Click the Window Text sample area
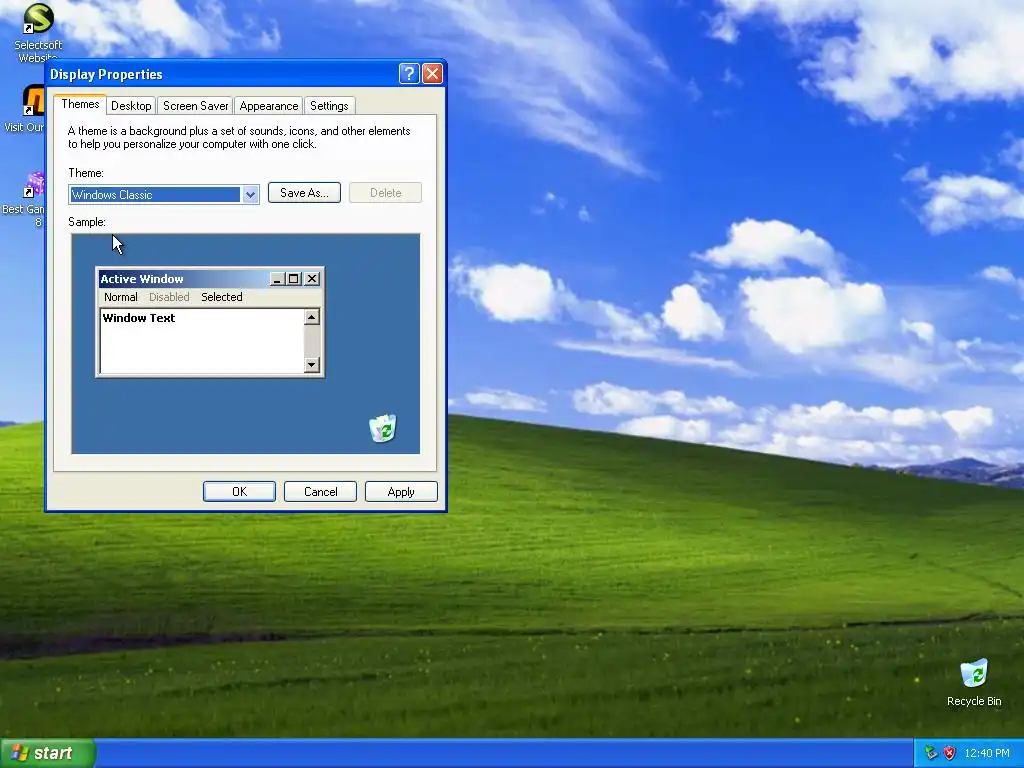The height and width of the screenshot is (768, 1024). [201, 341]
